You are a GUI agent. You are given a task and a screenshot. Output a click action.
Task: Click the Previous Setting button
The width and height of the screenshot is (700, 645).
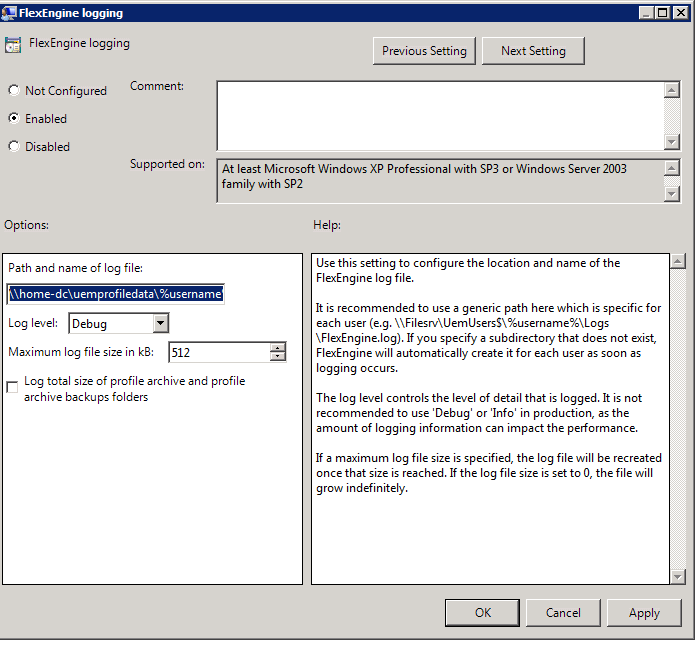tap(424, 51)
